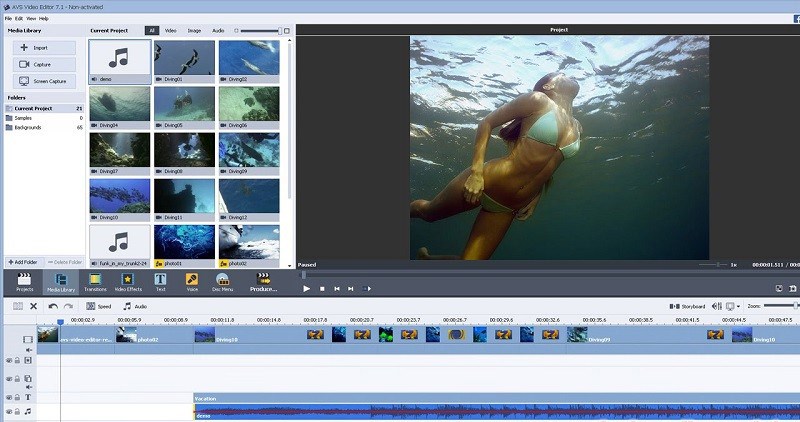Image resolution: width=800 pixels, height=422 pixels.
Task: Click the timeline playhead marker
Action: 60,322
